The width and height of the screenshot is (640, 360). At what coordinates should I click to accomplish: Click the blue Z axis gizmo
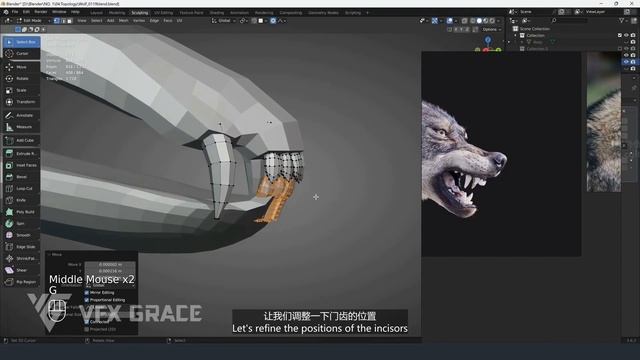(x=488, y=40)
